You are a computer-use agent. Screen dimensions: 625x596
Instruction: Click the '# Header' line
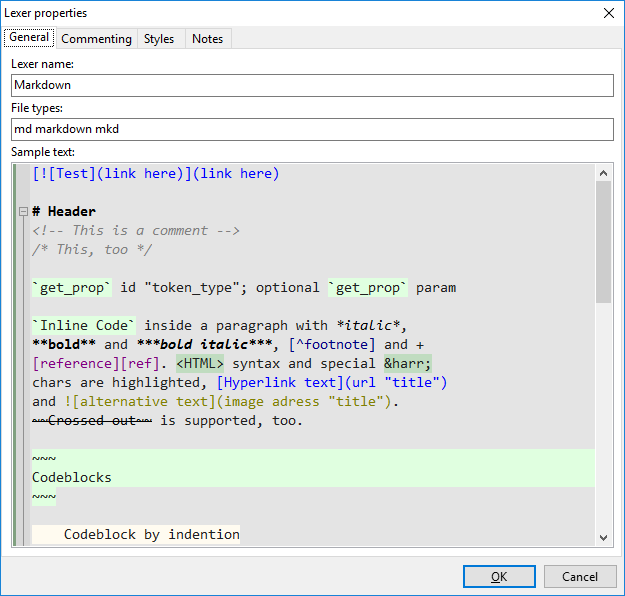pos(64,211)
